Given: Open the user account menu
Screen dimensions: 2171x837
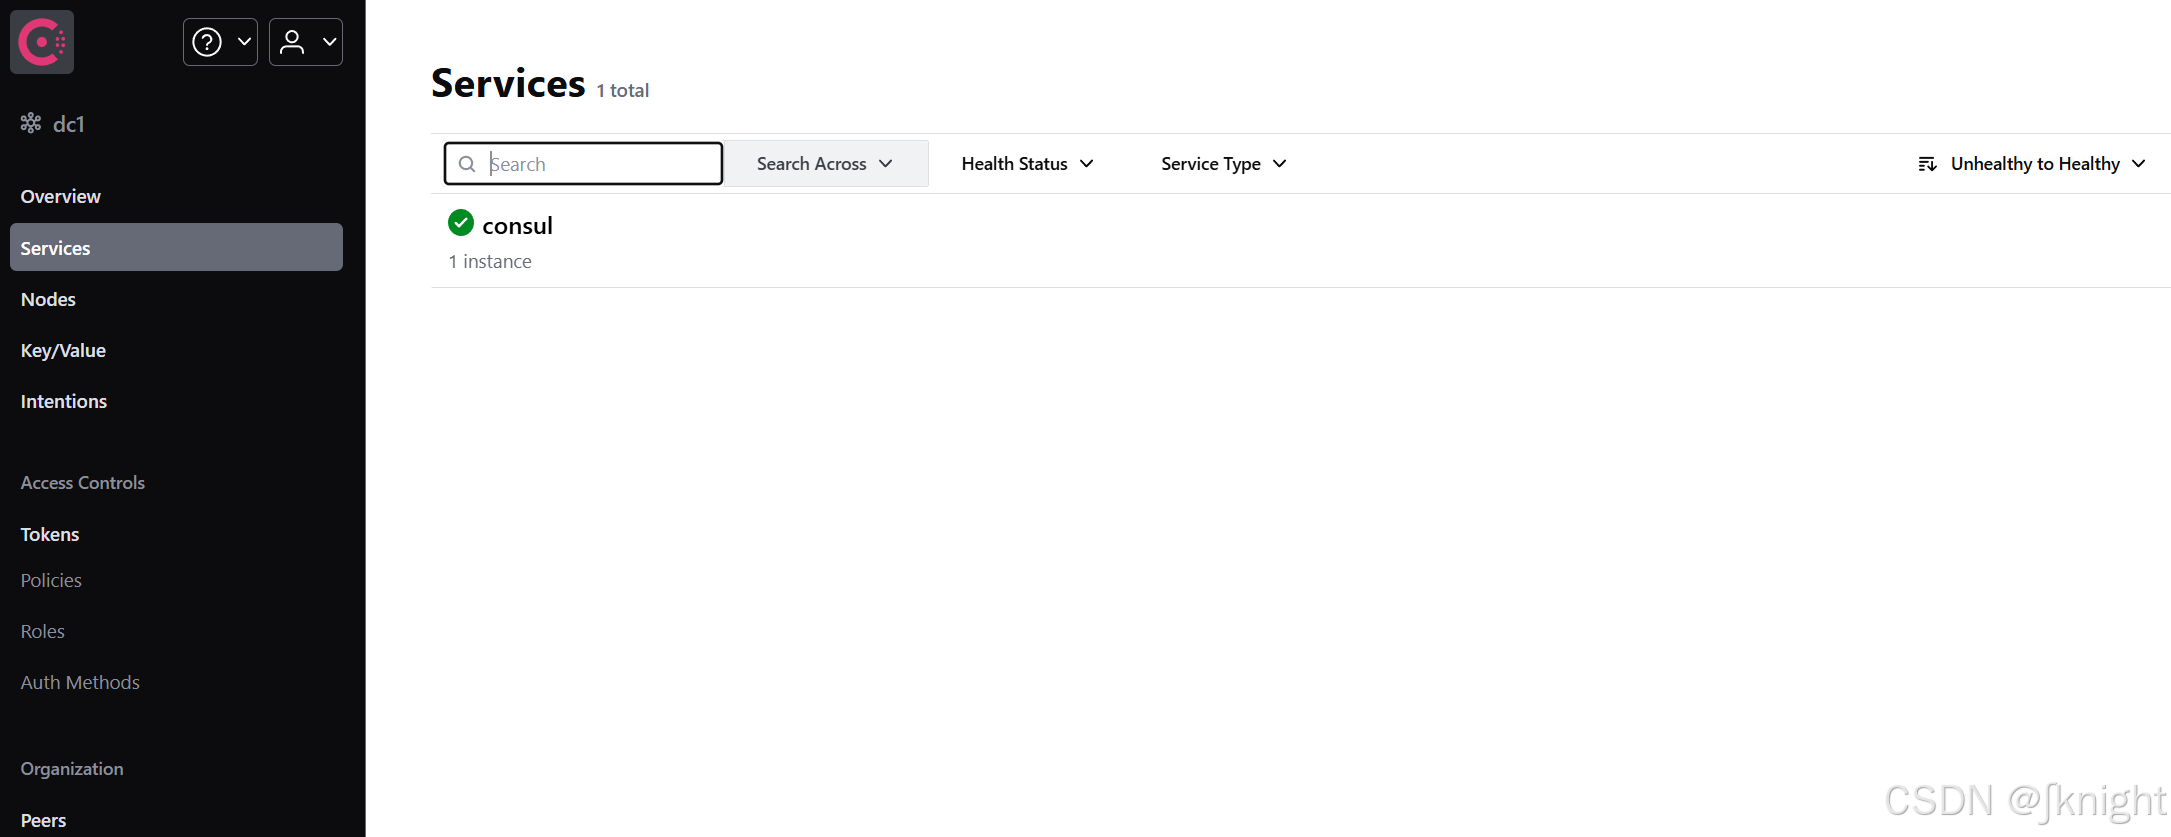Looking at the screenshot, I should pyautogui.click(x=306, y=42).
